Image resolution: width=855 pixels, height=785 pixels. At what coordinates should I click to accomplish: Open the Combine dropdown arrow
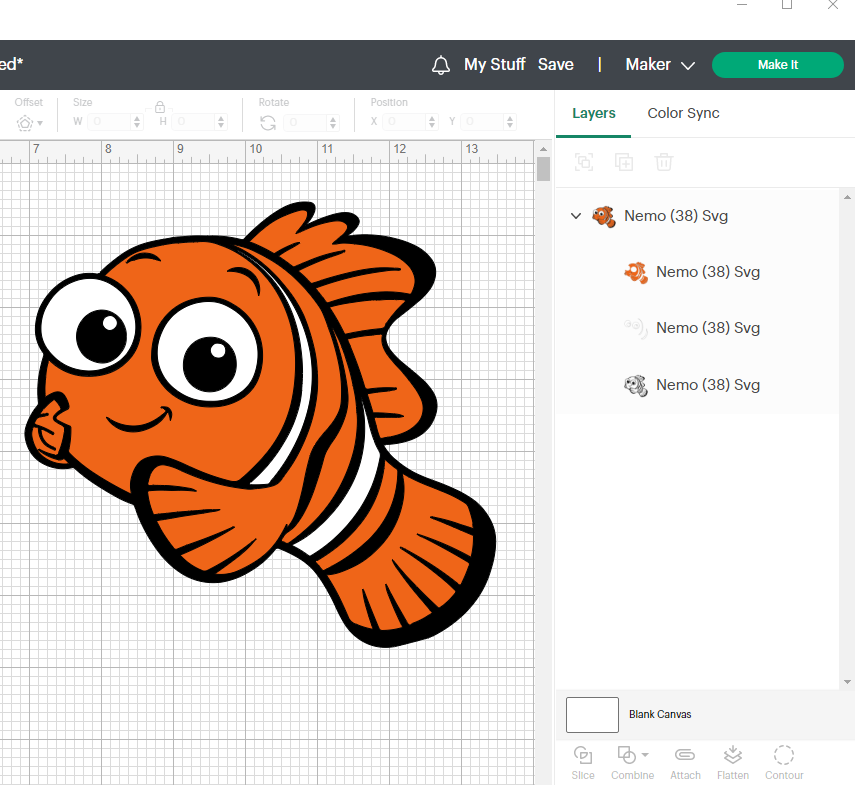(x=646, y=755)
